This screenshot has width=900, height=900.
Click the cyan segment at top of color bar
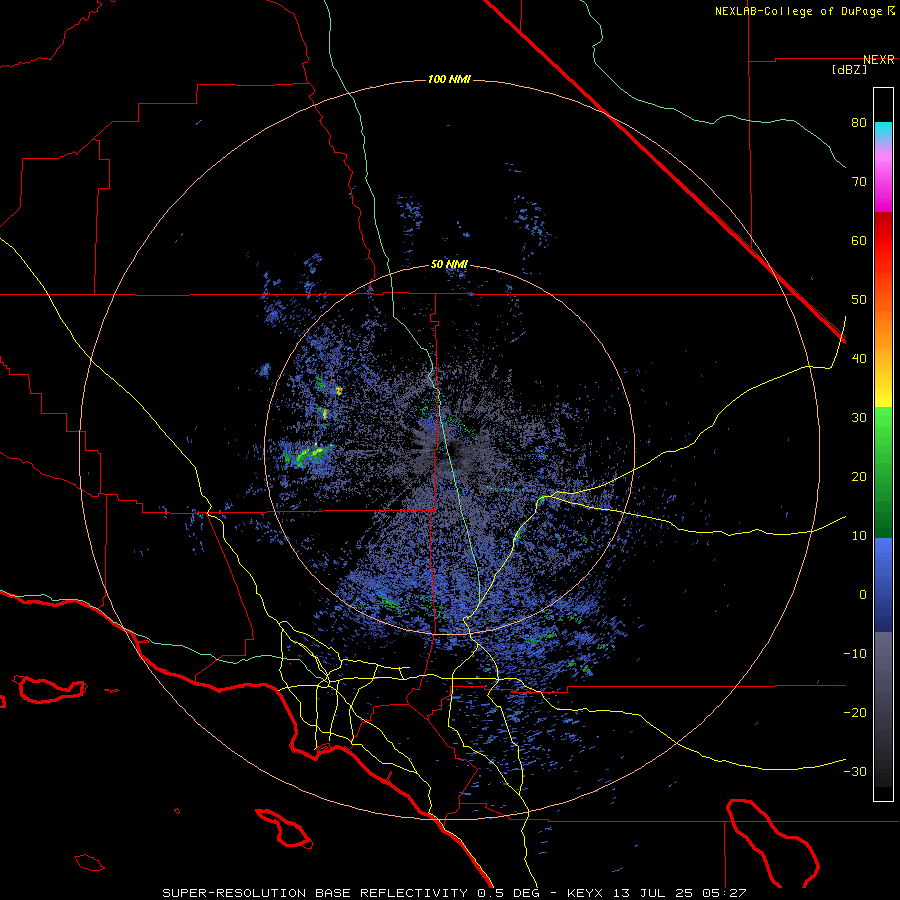point(883,131)
